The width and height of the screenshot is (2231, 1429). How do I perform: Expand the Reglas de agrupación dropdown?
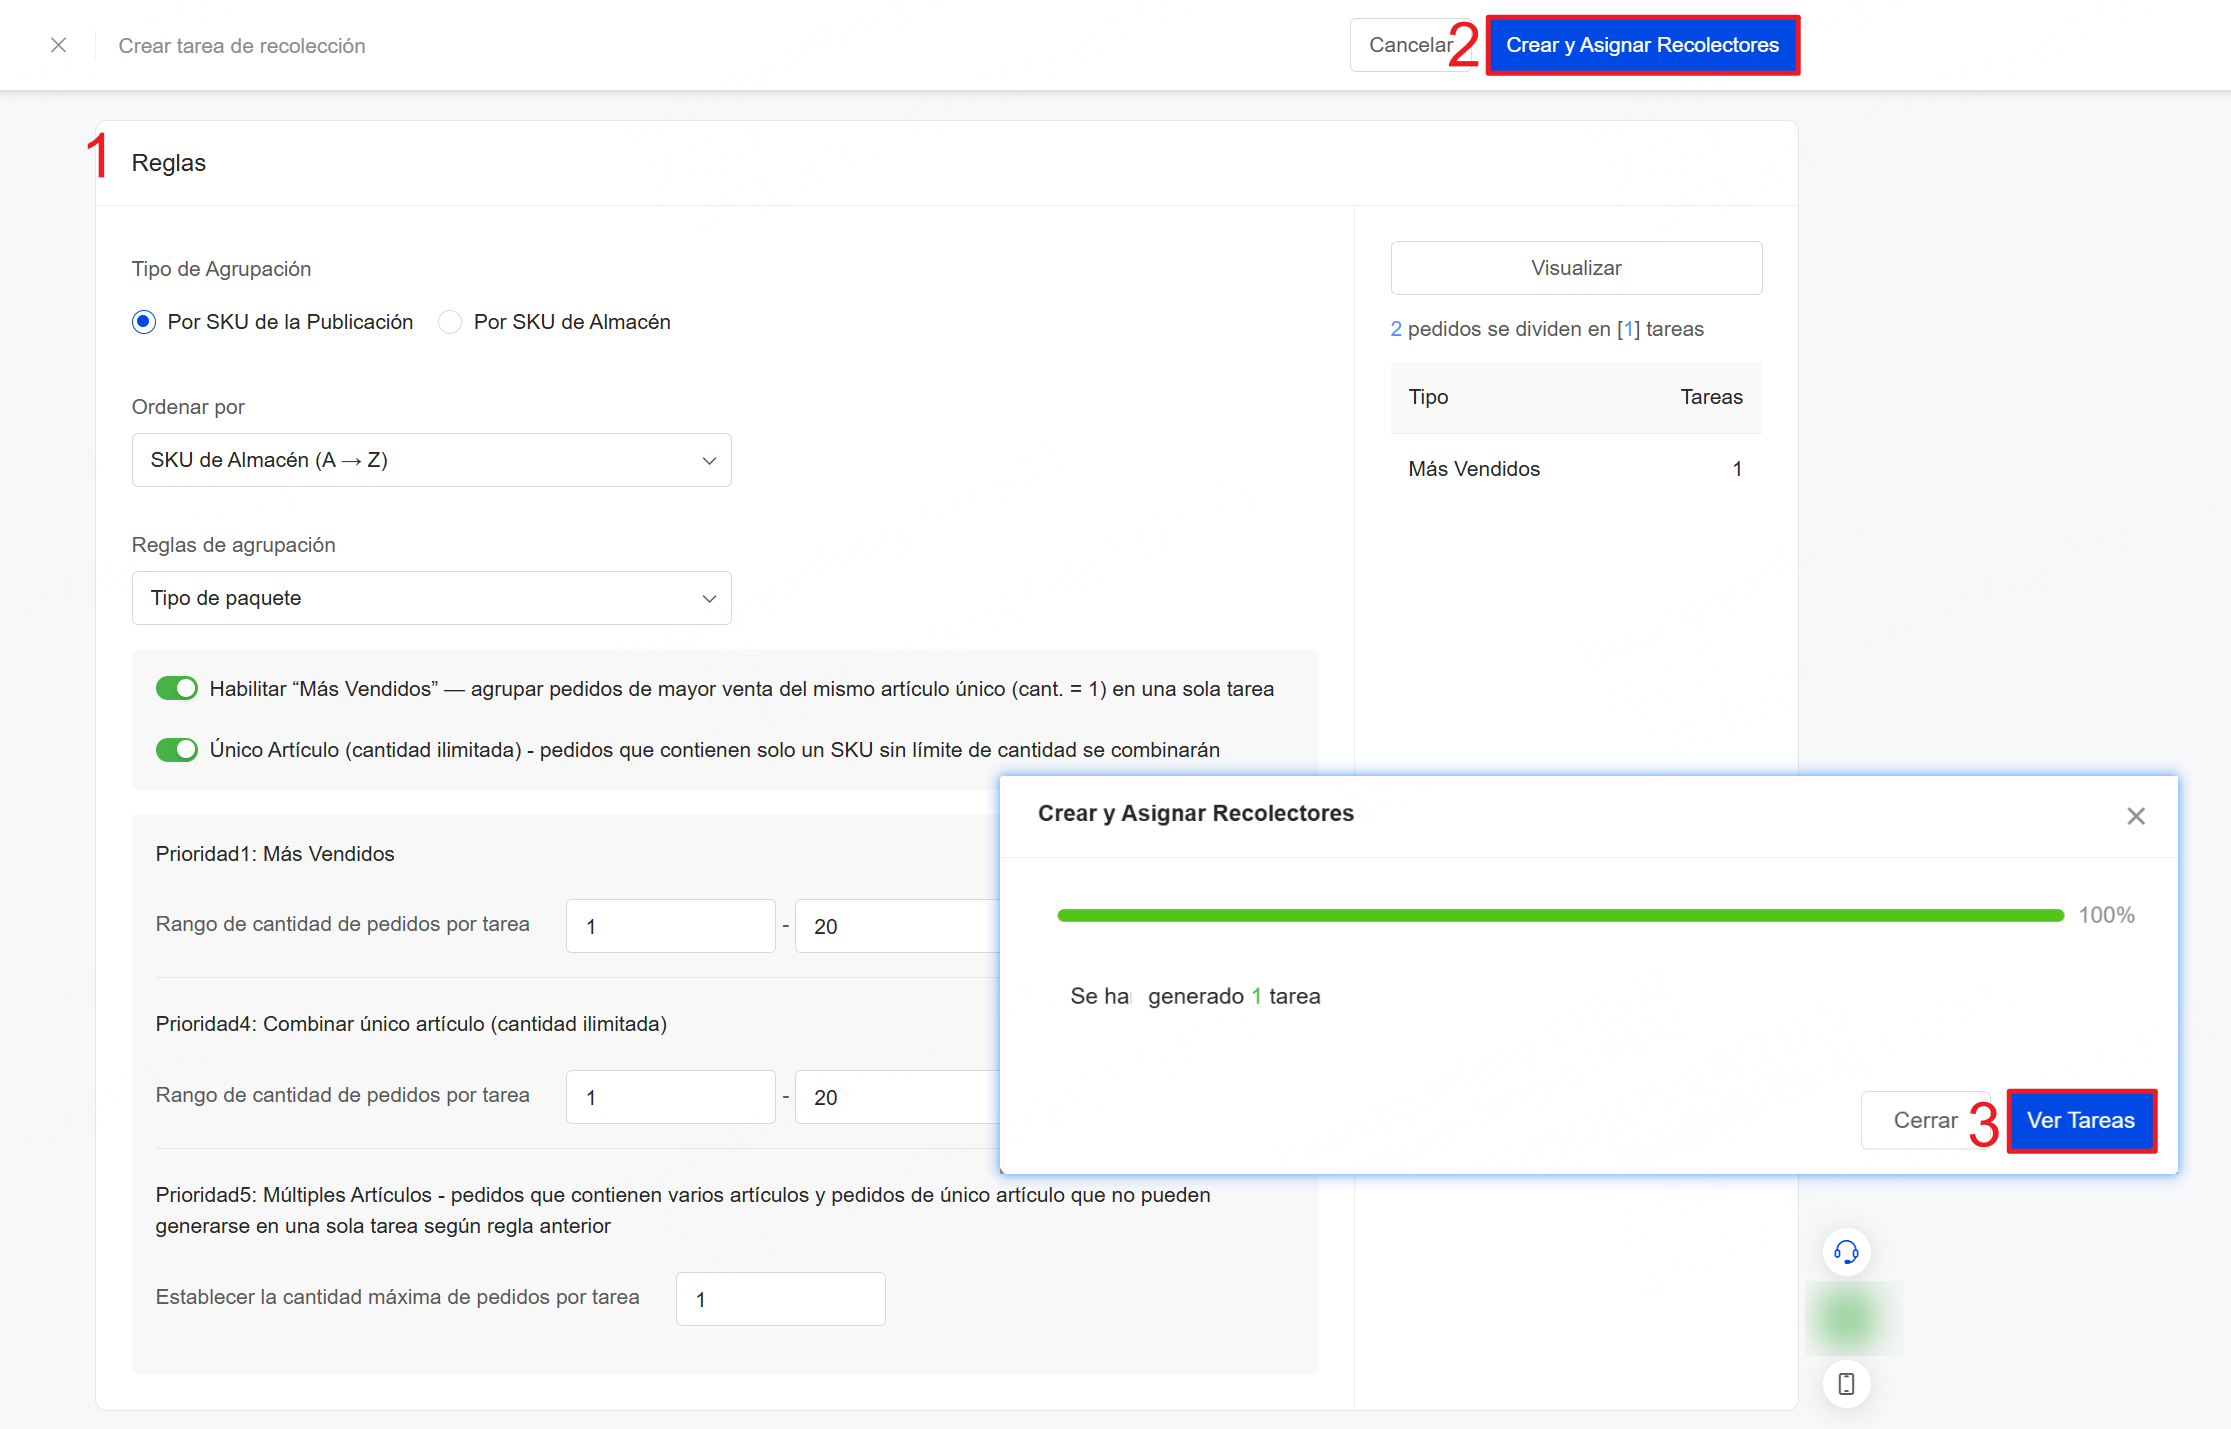431,598
